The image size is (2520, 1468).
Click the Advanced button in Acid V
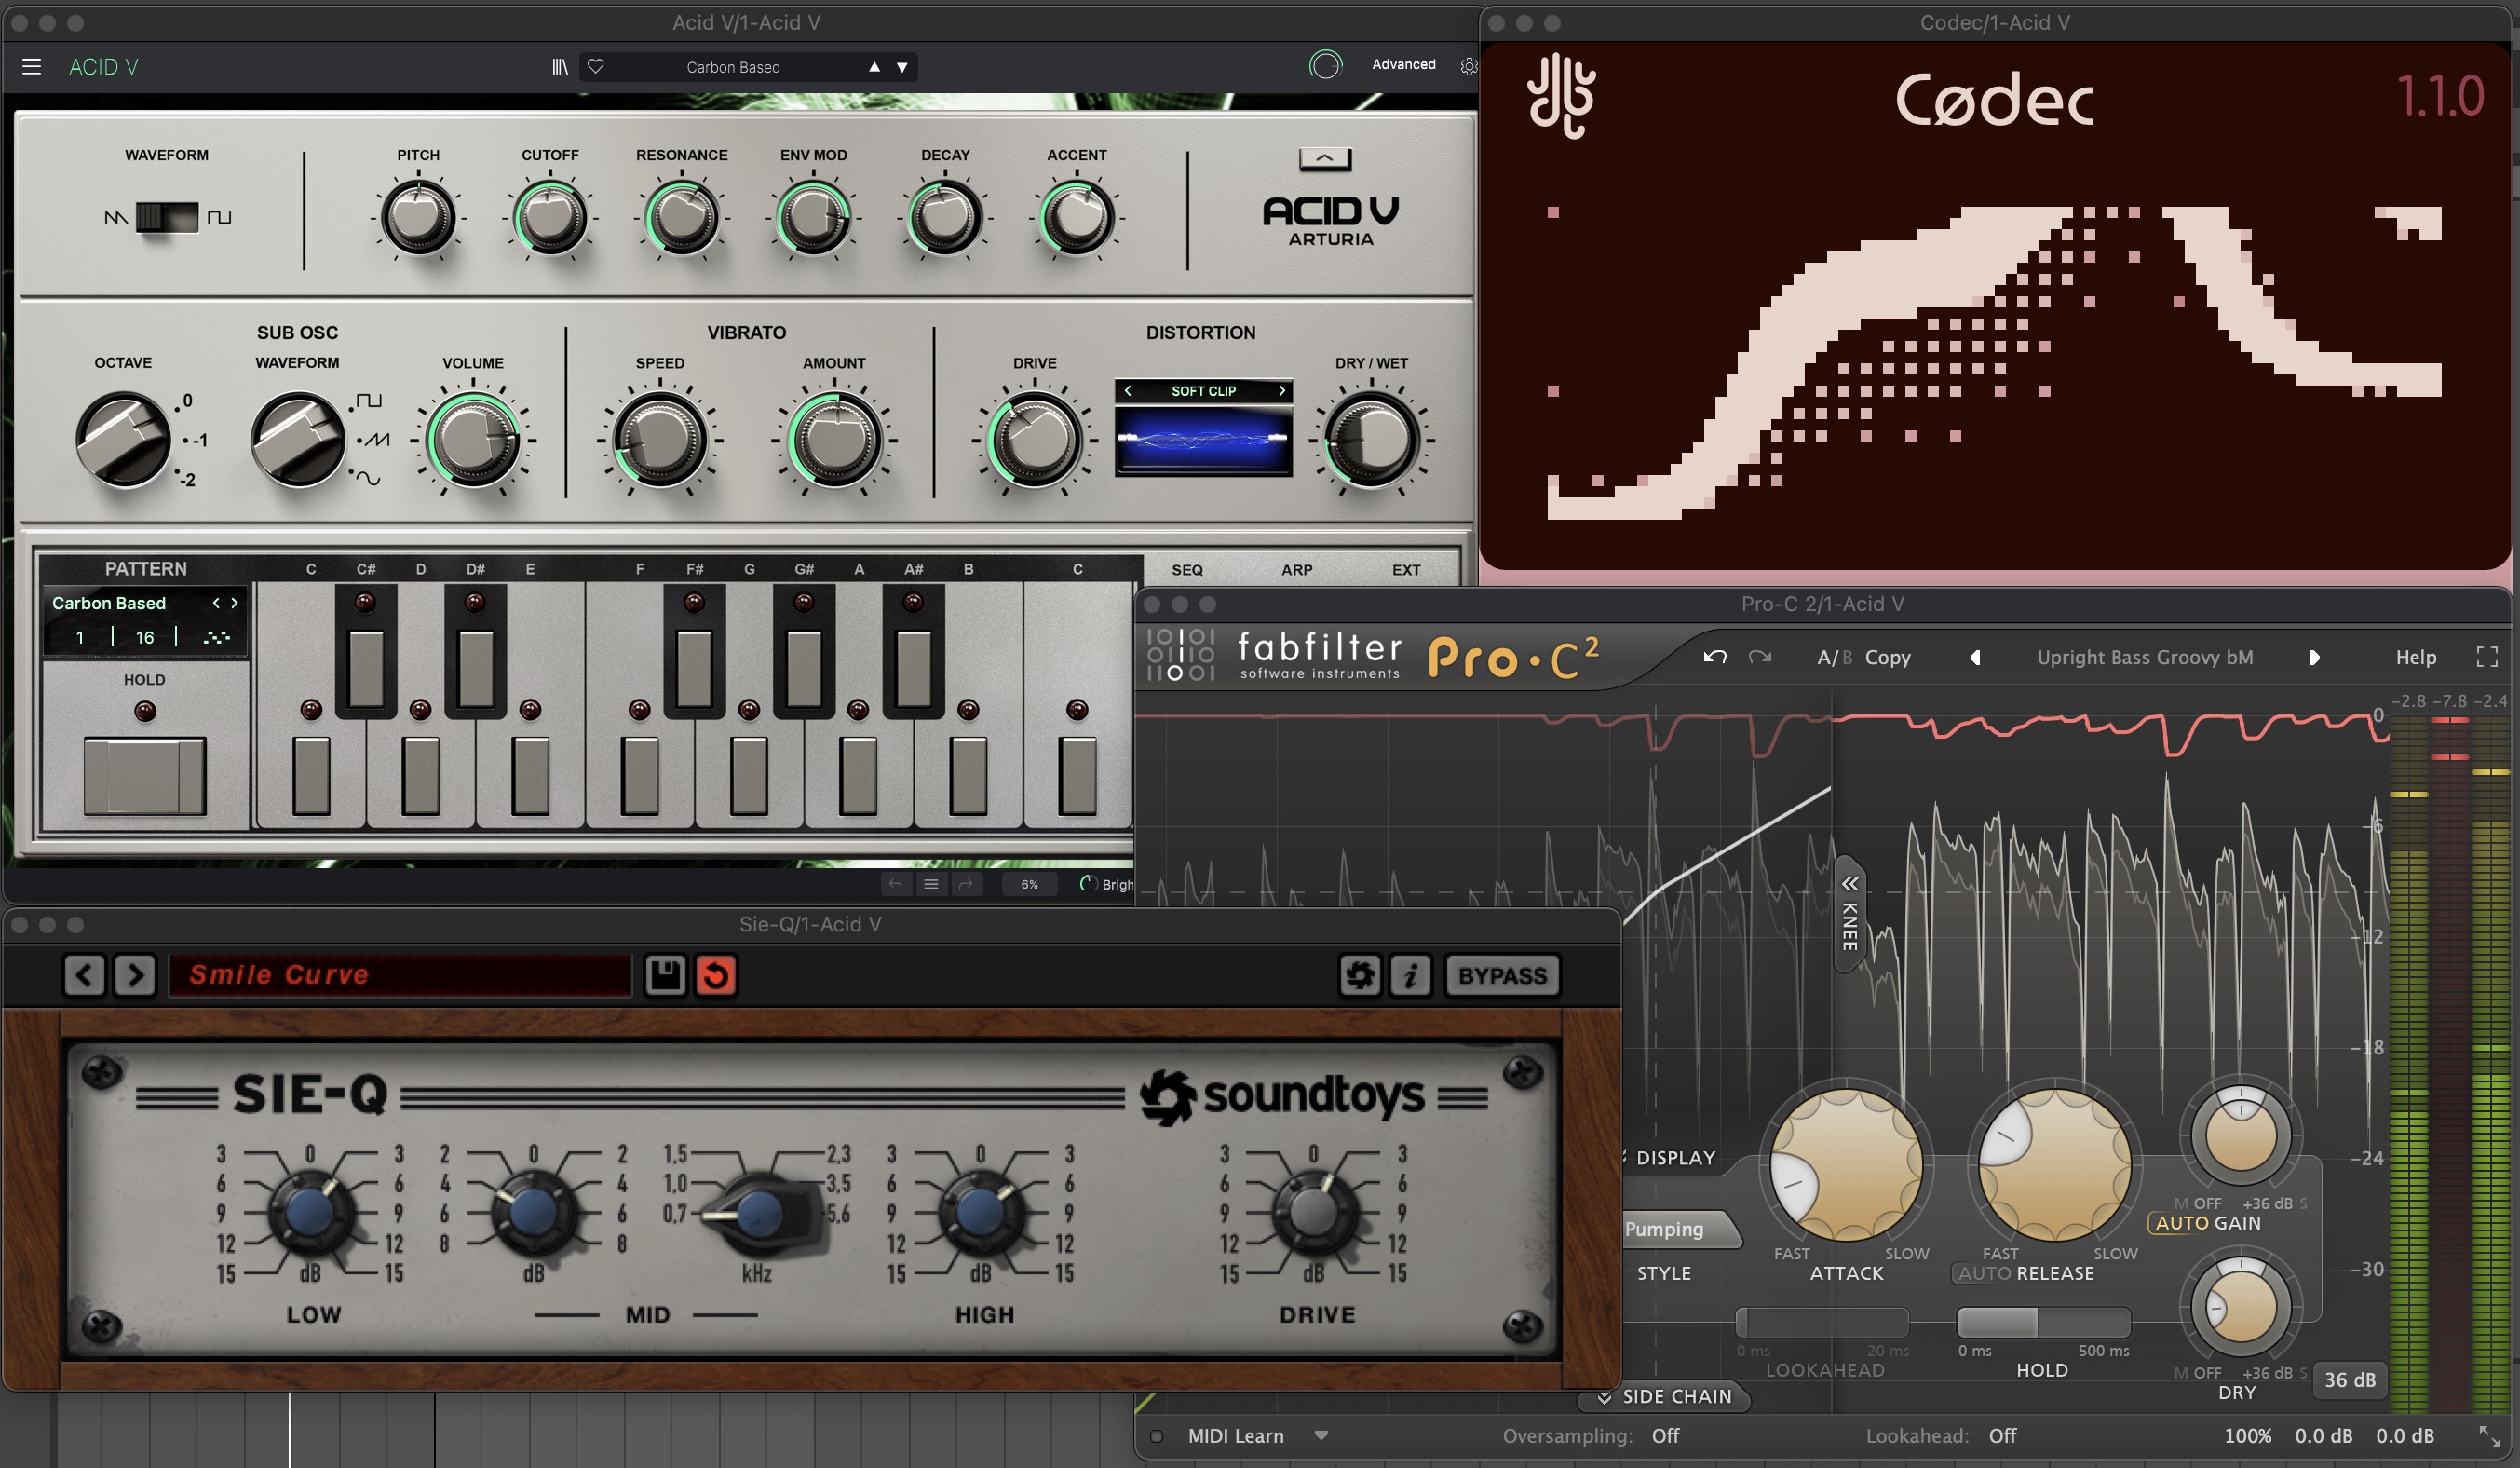point(1403,65)
